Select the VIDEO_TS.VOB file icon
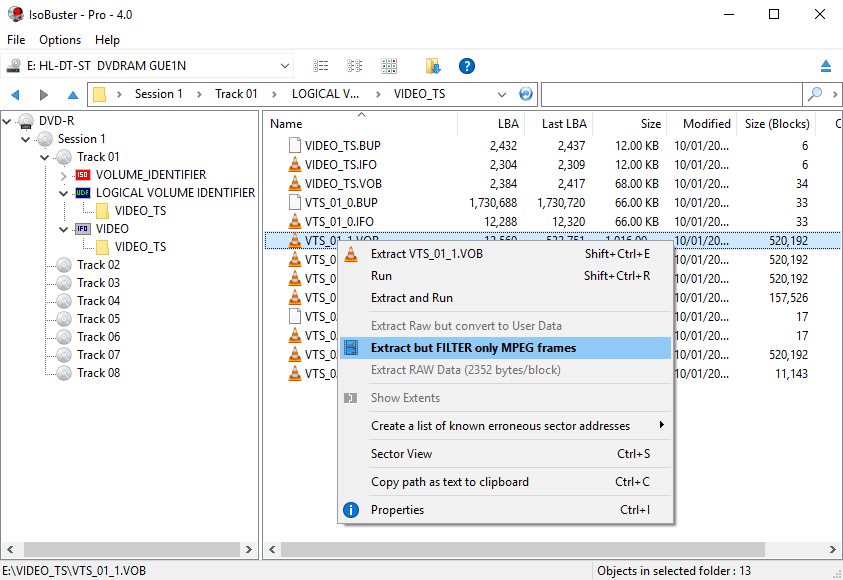 click(295, 183)
